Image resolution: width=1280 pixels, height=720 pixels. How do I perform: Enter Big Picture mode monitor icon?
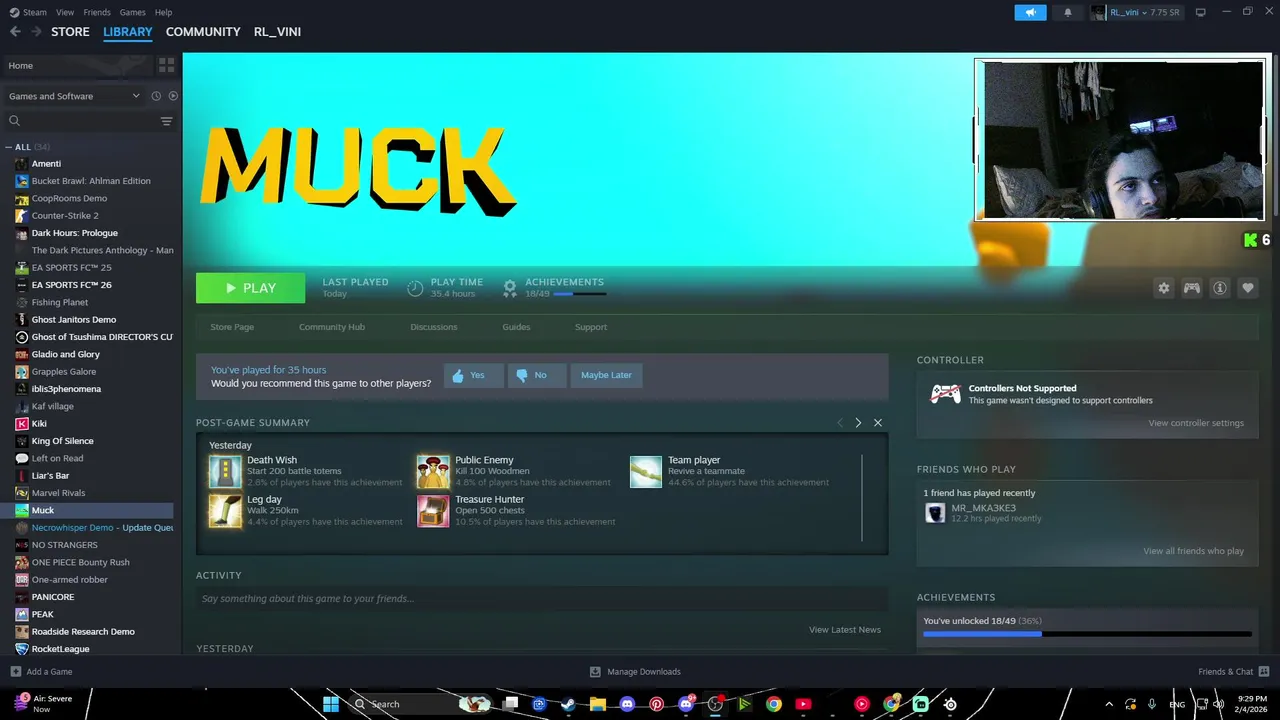click(x=1201, y=12)
